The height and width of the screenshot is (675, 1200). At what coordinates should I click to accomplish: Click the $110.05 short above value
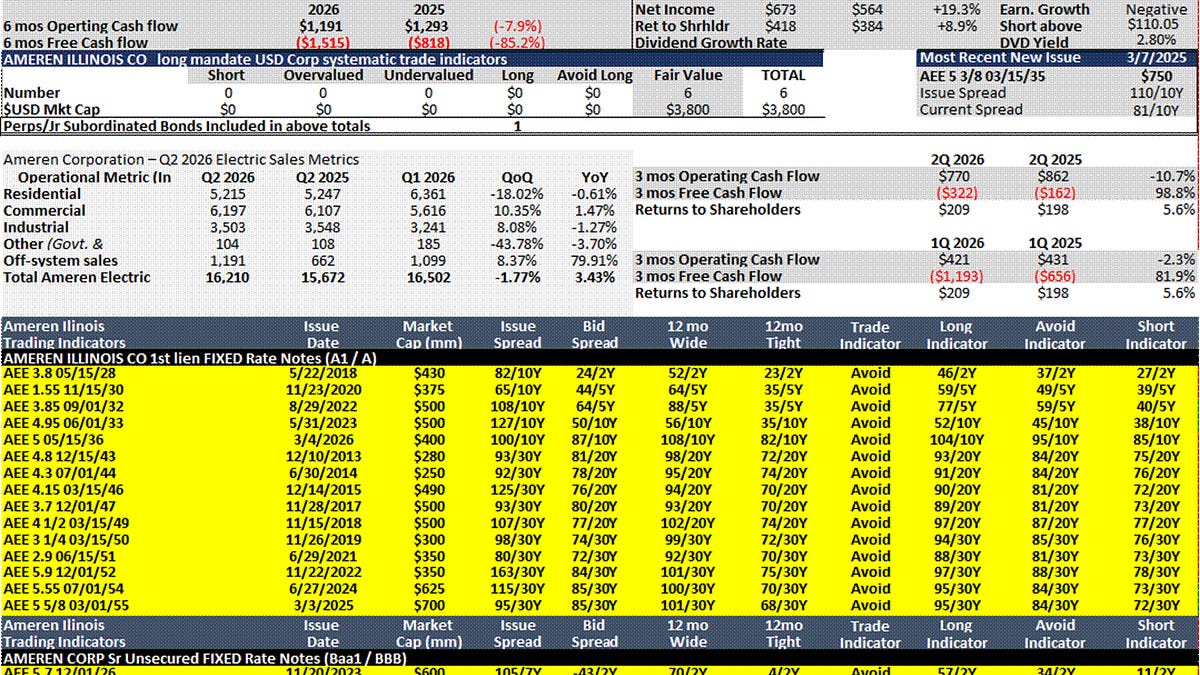tap(1152, 26)
